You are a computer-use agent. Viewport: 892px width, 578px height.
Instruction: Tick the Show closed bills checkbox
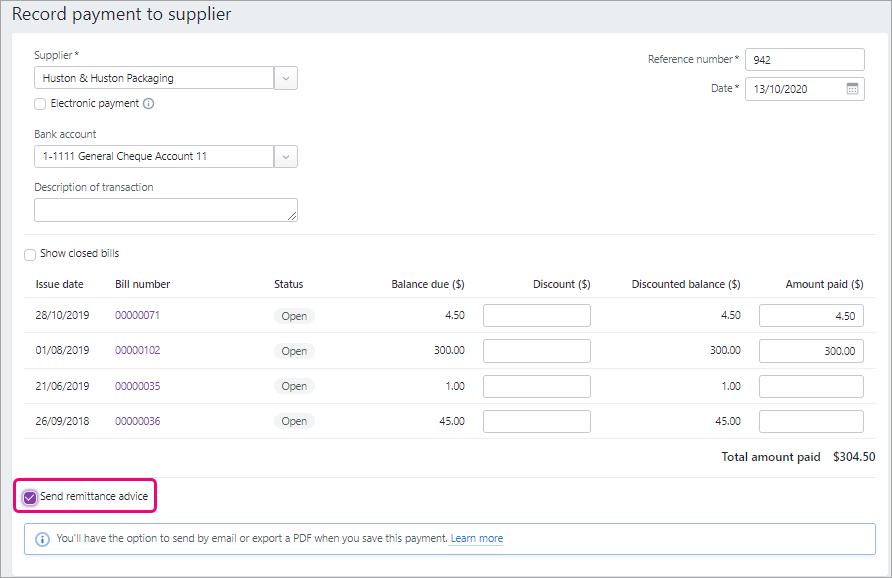pos(30,254)
